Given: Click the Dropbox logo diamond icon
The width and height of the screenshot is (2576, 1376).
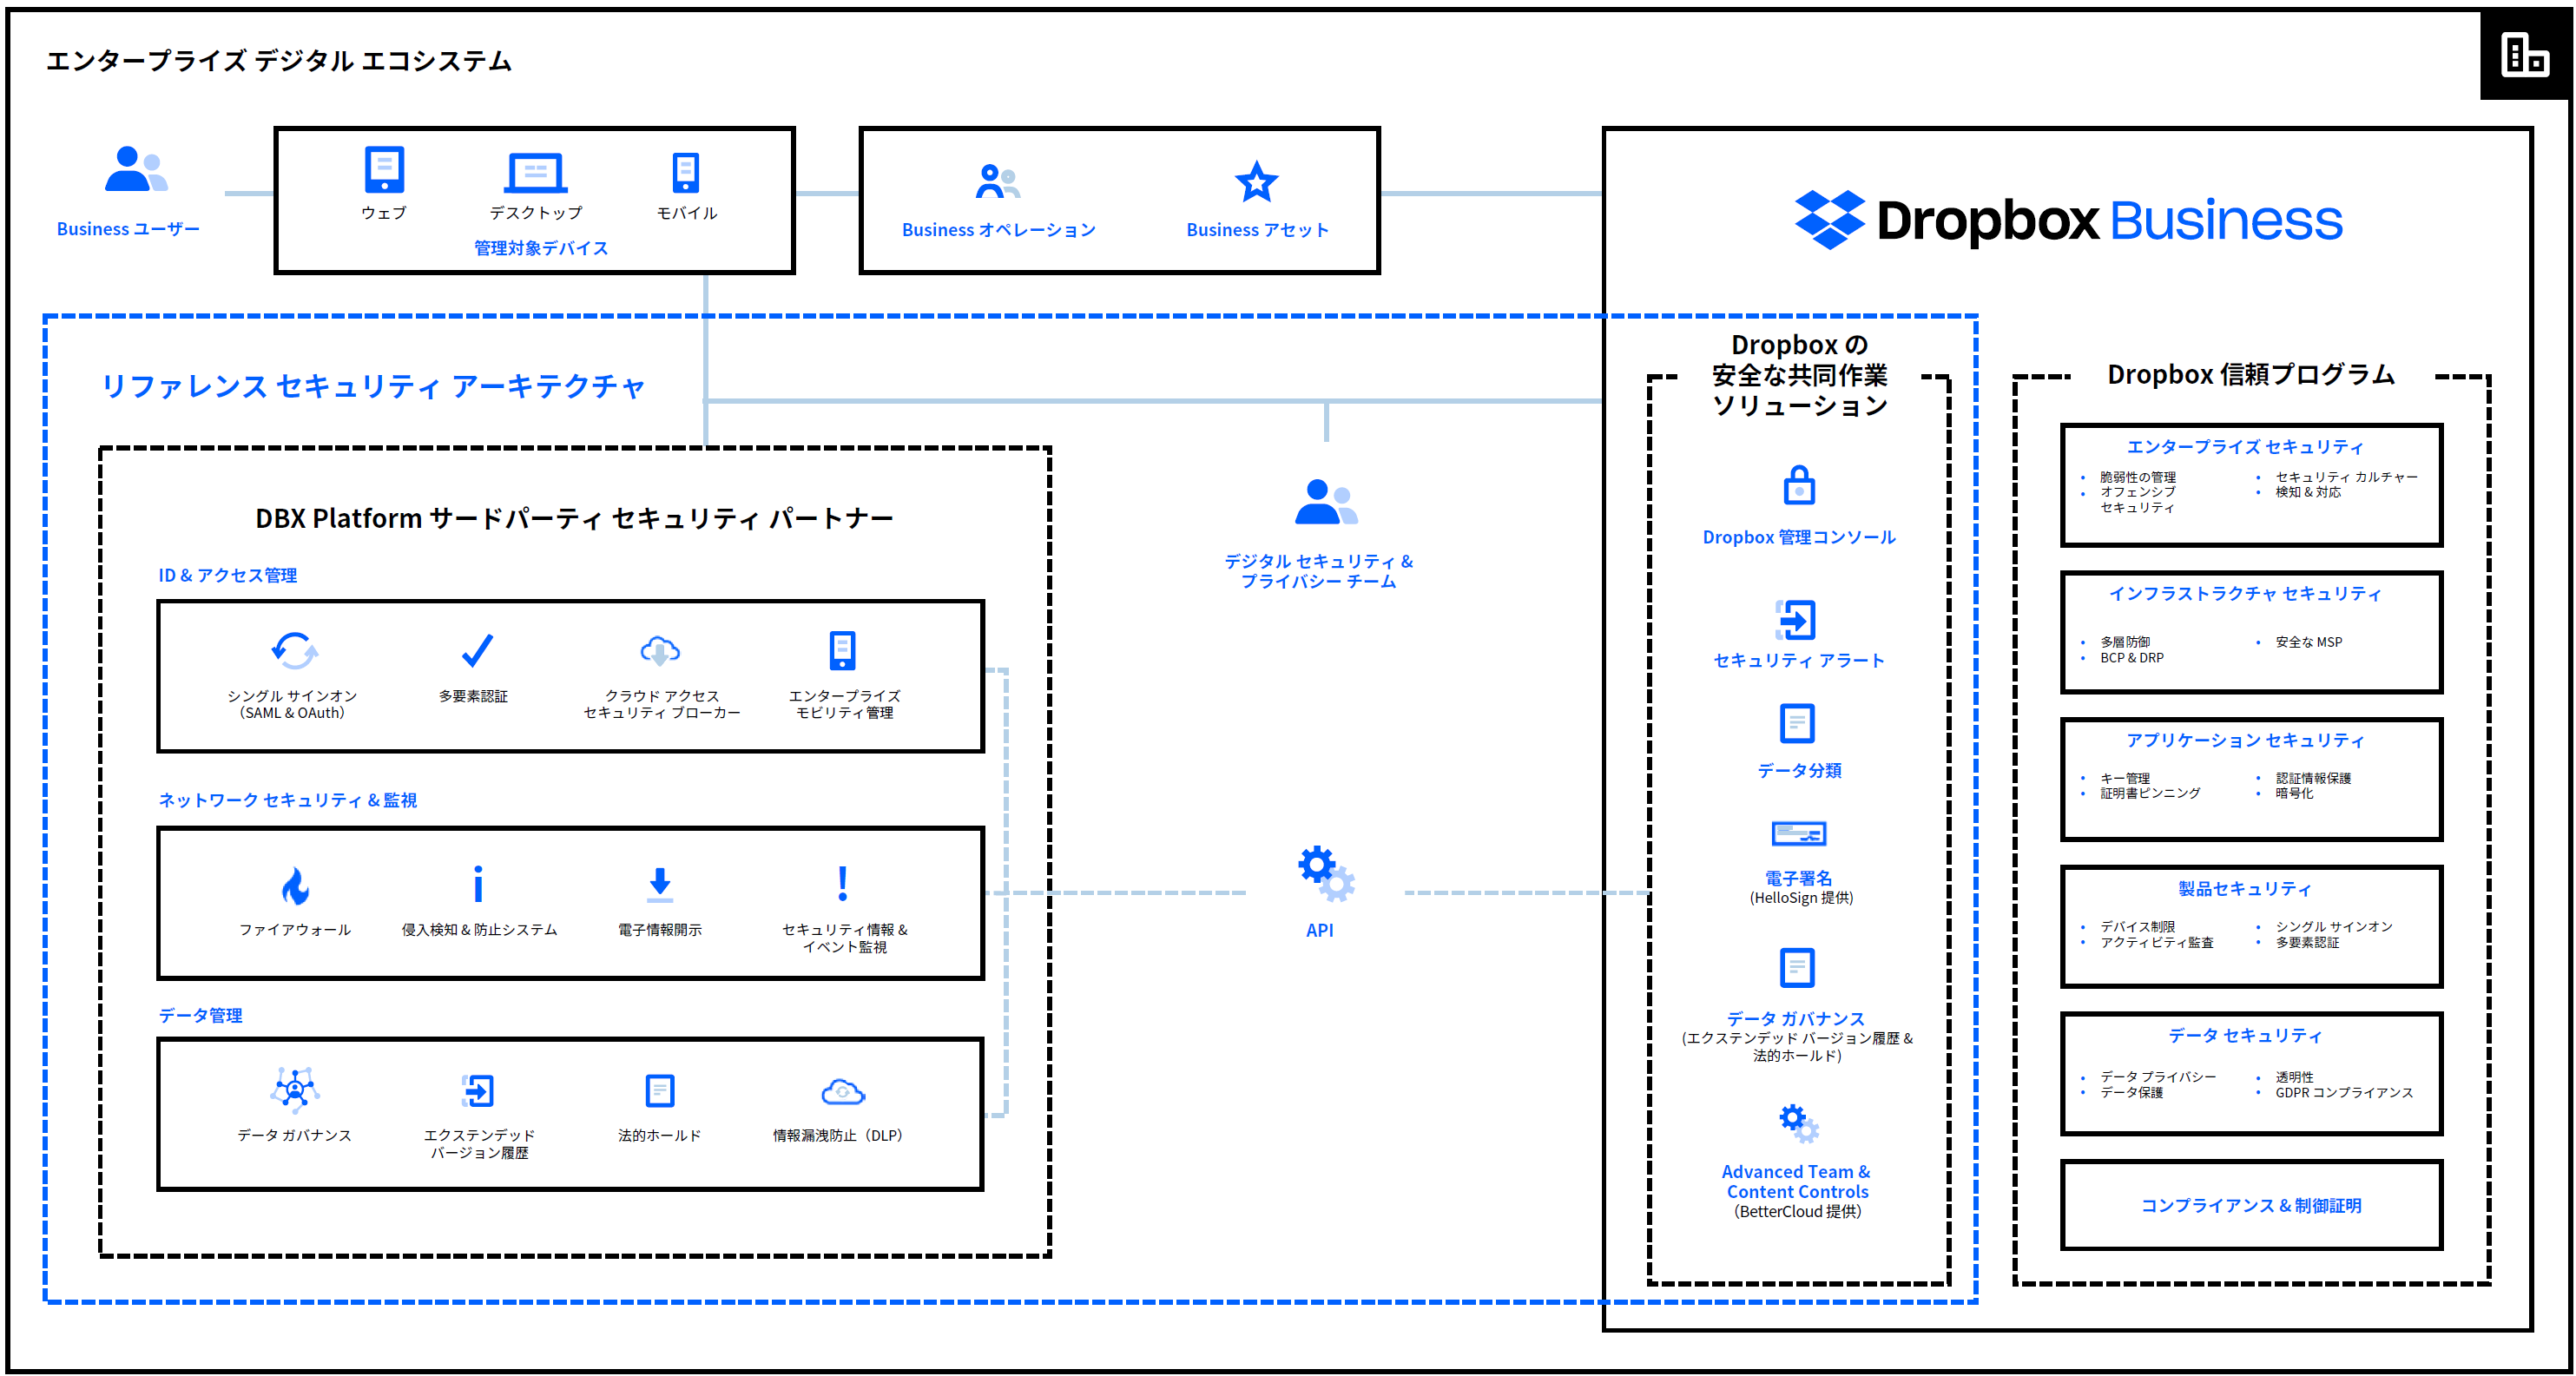Looking at the screenshot, I should [1829, 219].
